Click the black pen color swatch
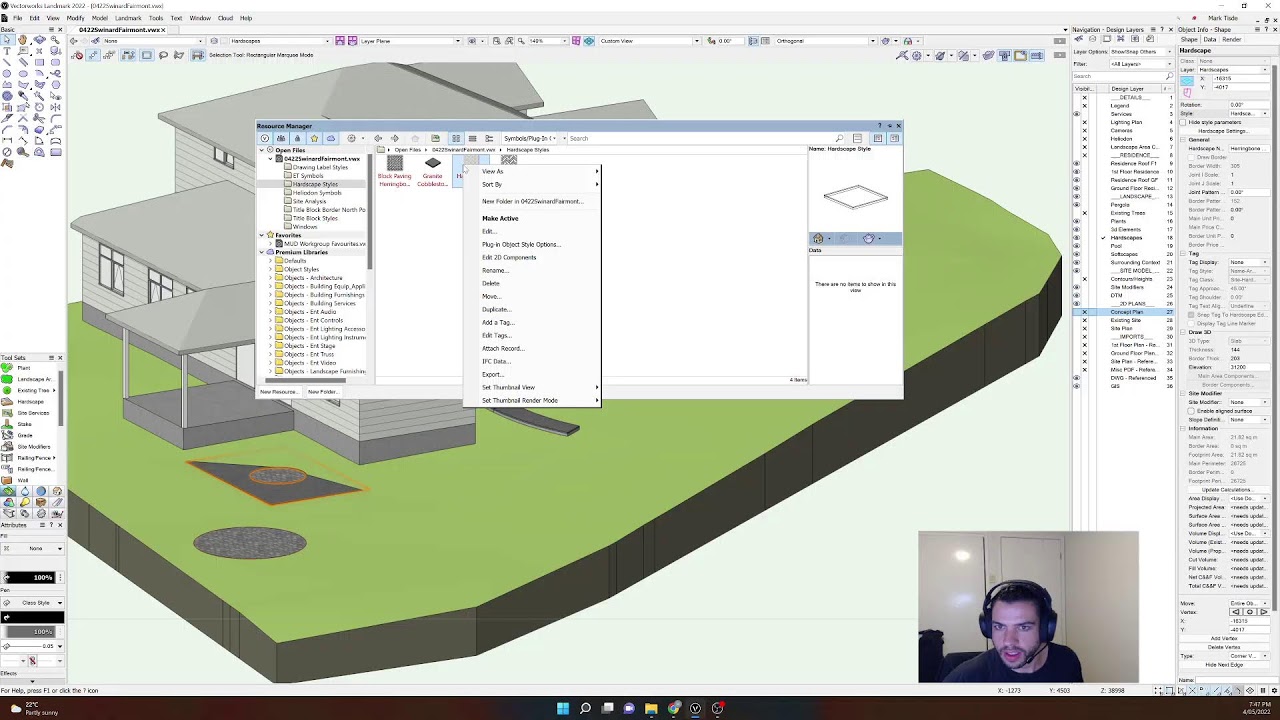The image size is (1280, 720). point(33,618)
